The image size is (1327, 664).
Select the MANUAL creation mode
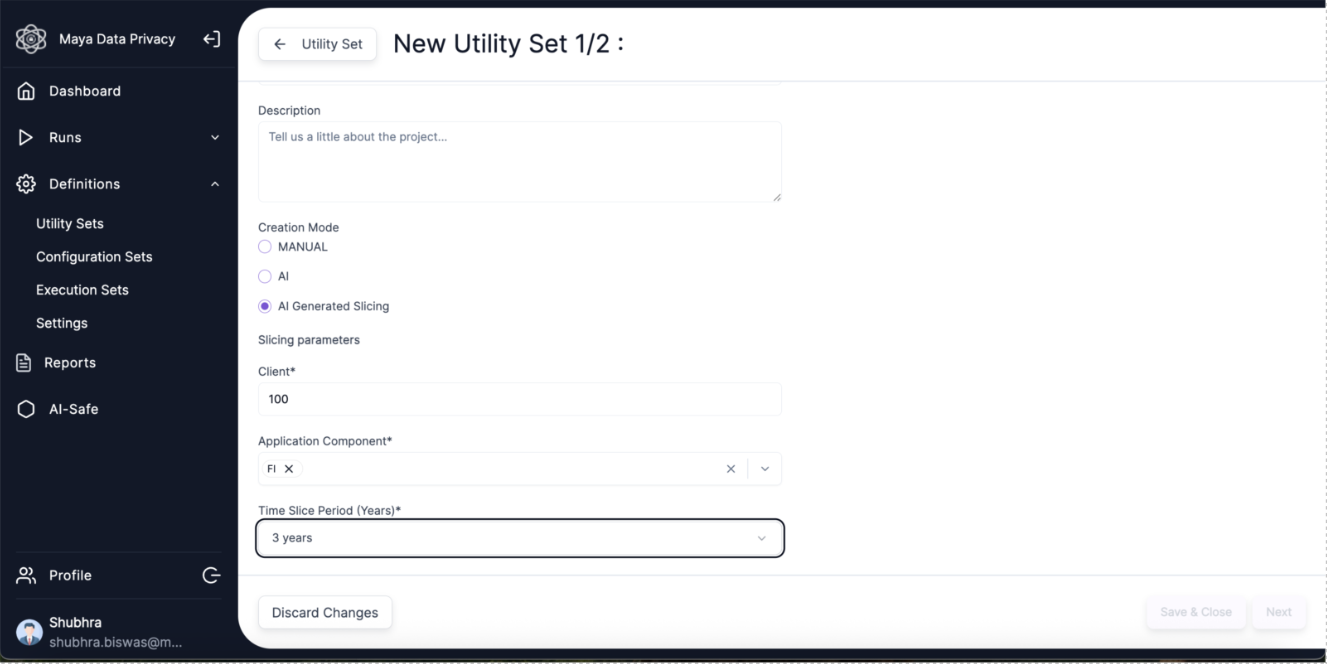click(265, 247)
